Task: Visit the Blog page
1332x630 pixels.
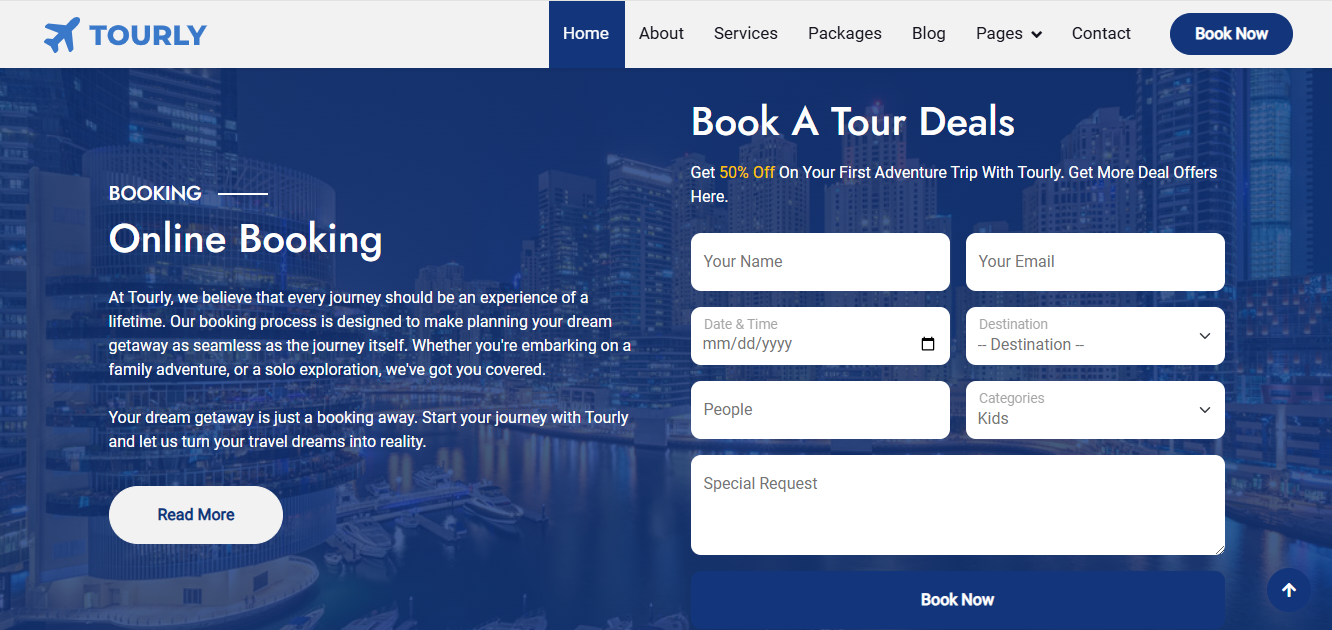Action: point(928,34)
